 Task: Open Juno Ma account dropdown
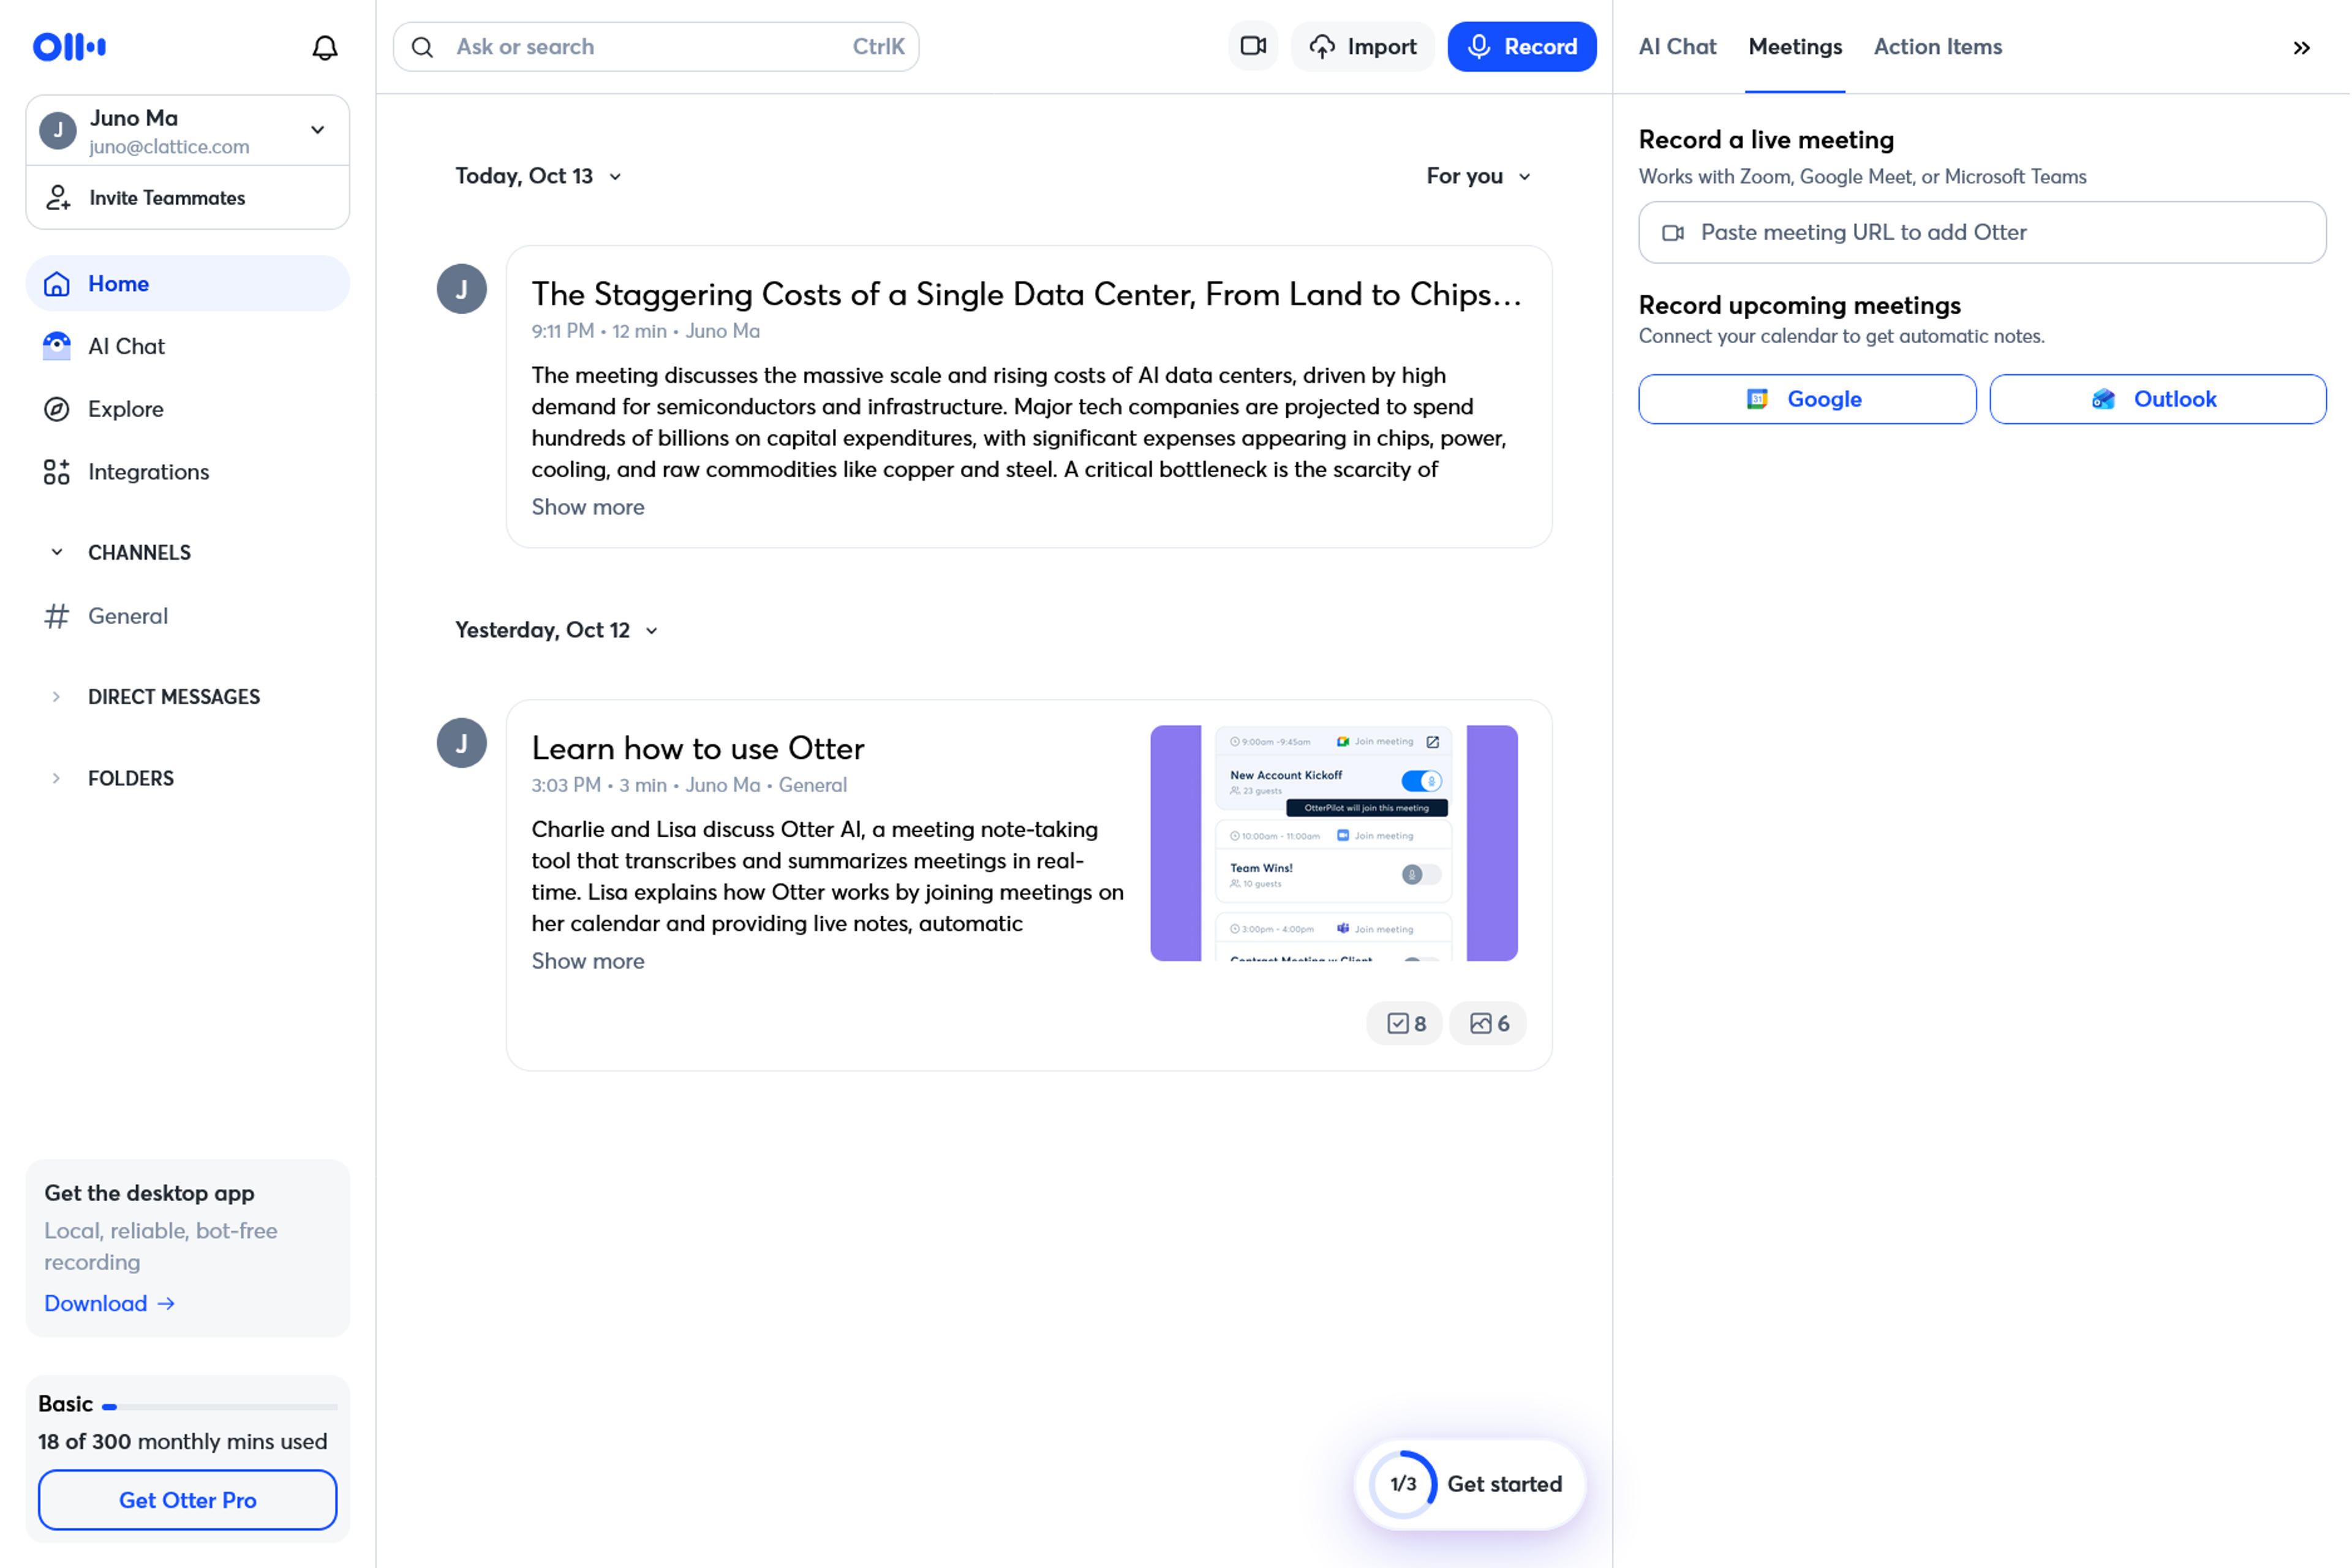(x=188, y=131)
